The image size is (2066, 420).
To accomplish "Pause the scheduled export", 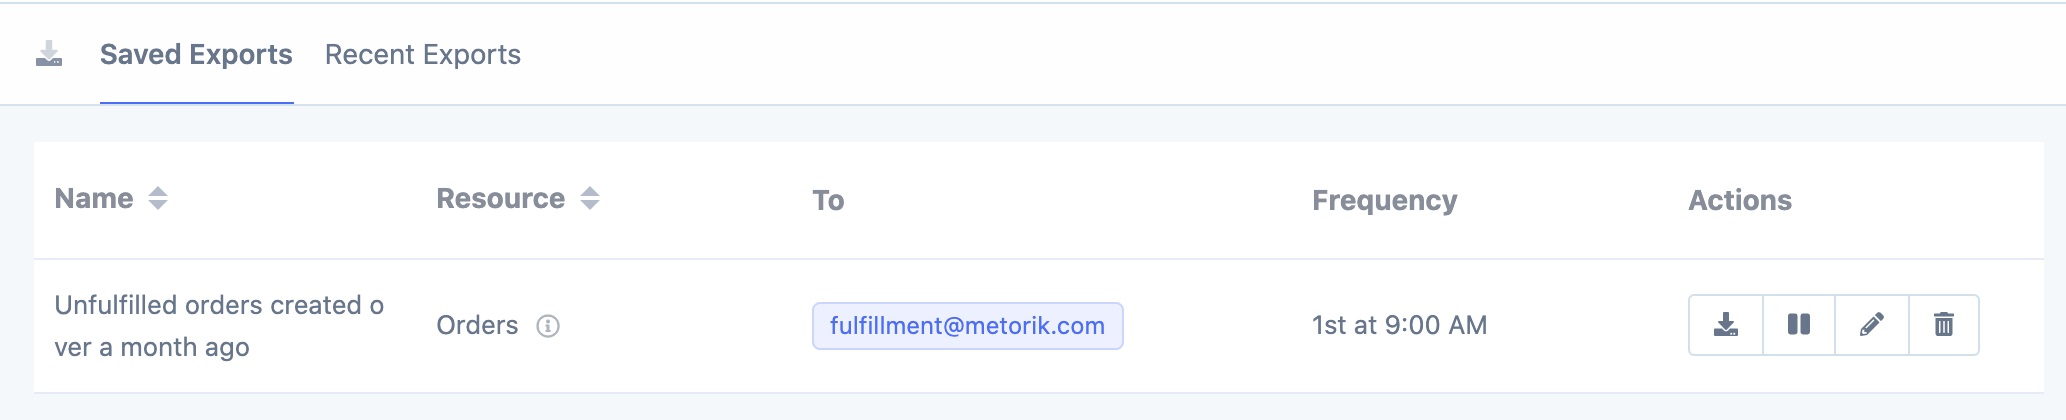I will click(x=1799, y=325).
